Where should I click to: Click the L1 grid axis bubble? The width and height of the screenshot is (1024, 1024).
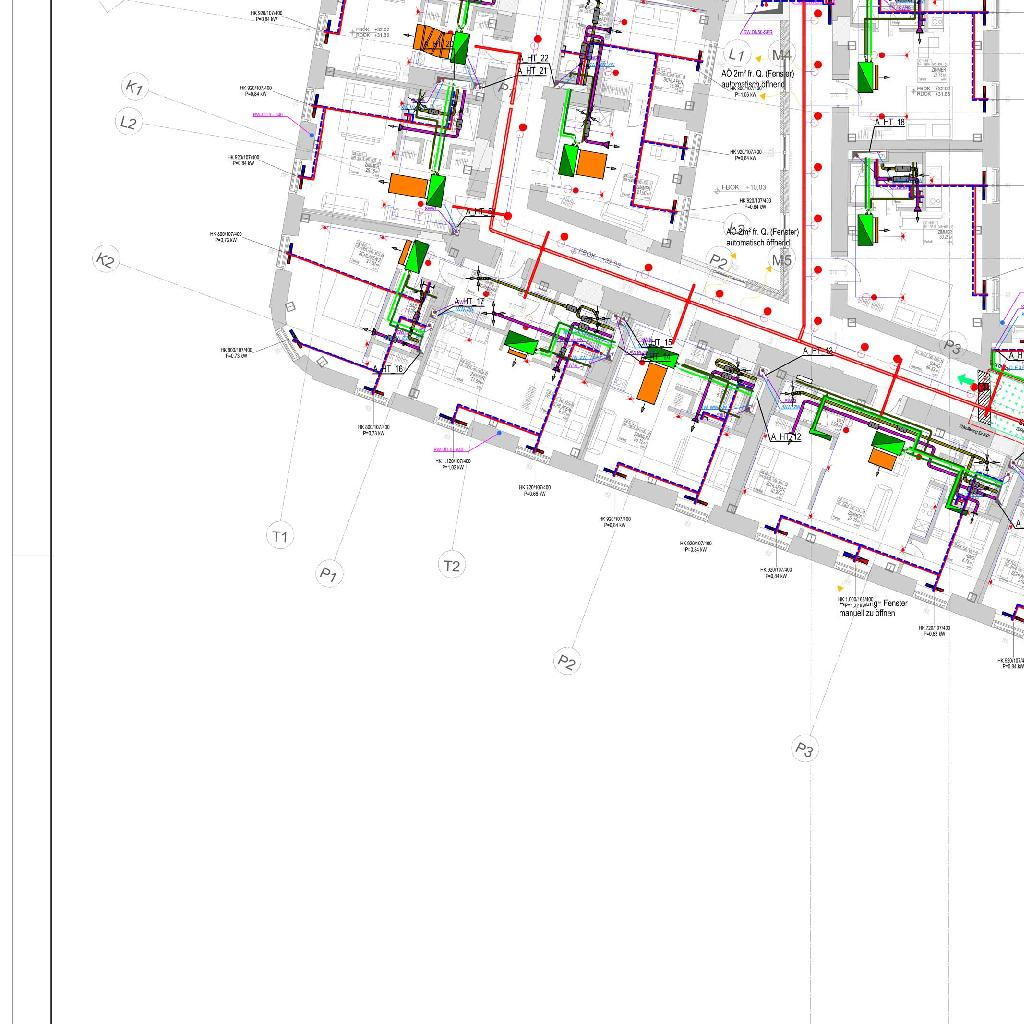[x=737, y=54]
